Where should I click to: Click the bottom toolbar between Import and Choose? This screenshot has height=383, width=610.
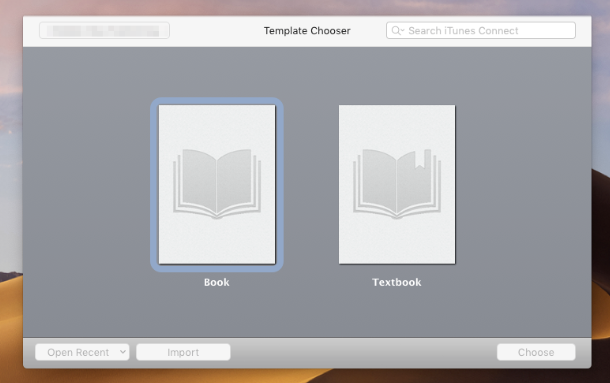(363, 353)
